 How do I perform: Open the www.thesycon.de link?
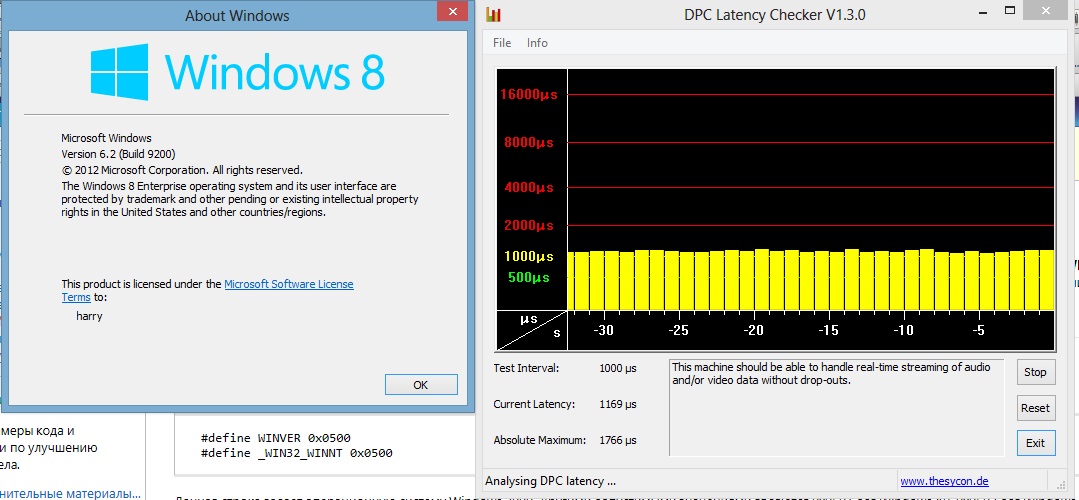tap(944, 481)
